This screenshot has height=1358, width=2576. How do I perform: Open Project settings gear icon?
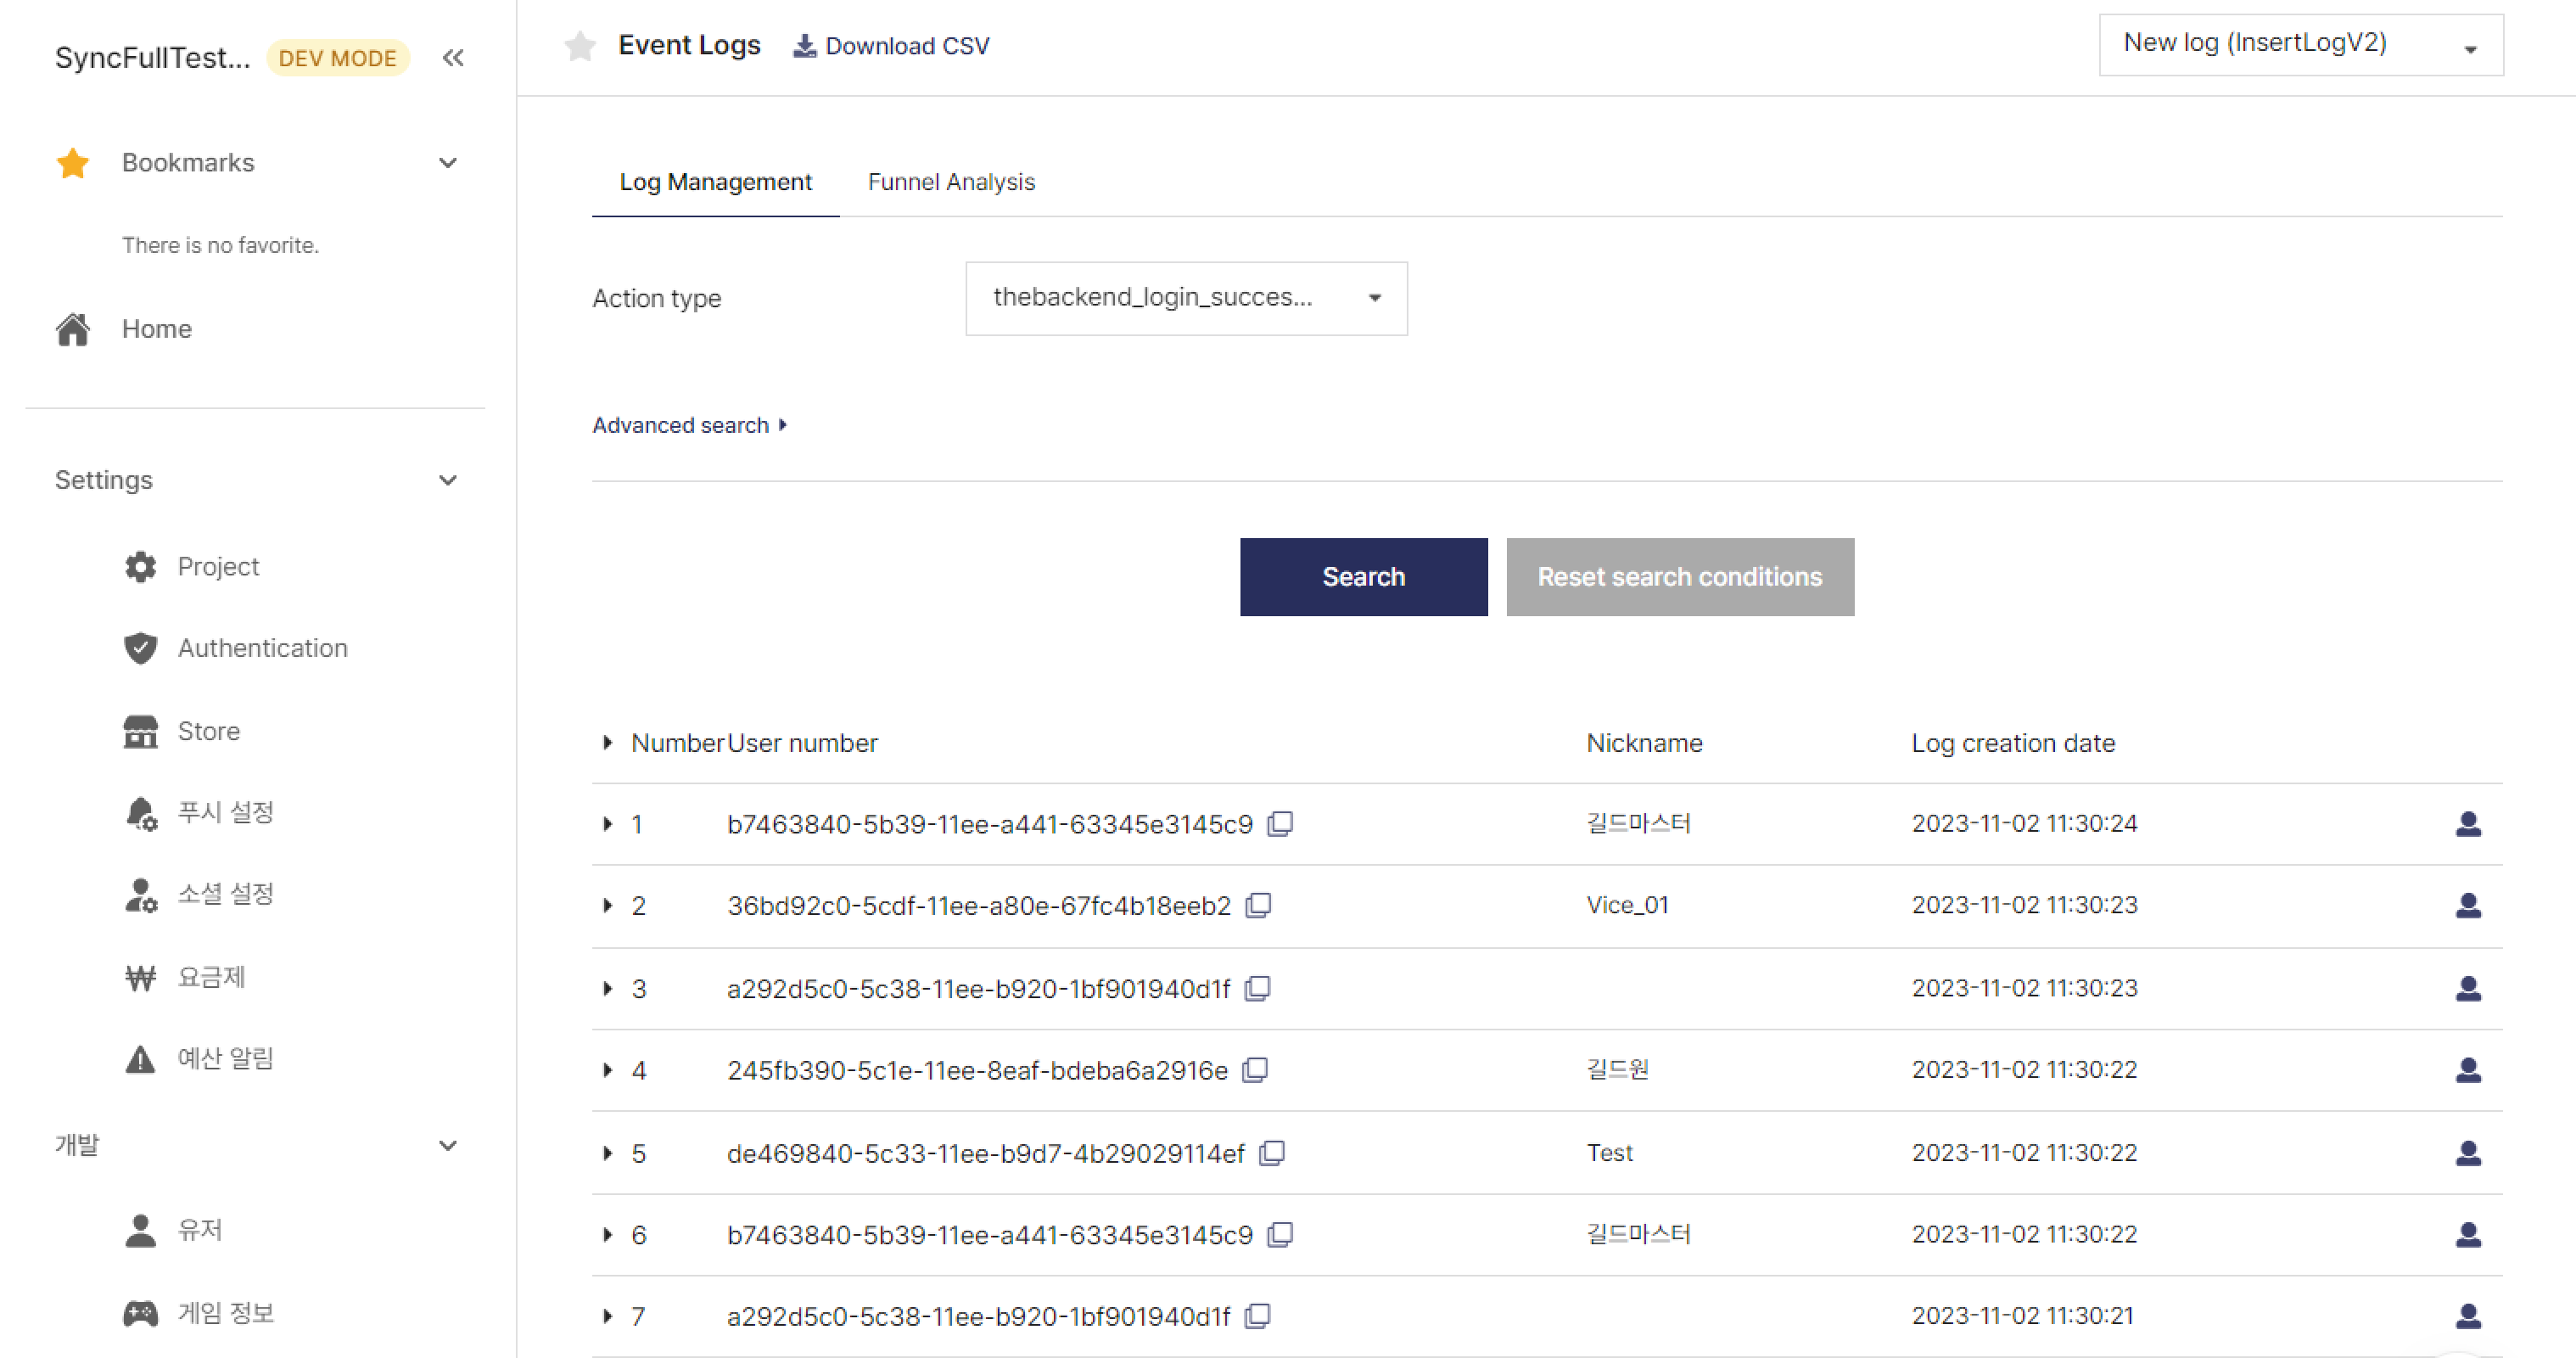pyautogui.click(x=141, y=567)
